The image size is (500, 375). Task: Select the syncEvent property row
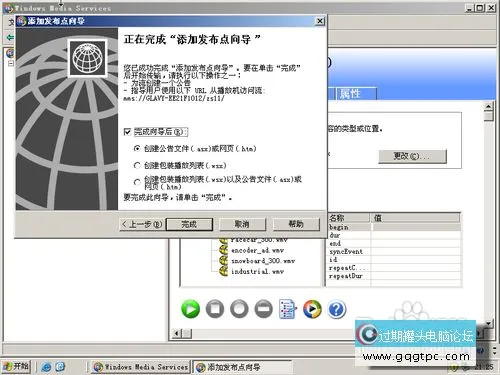[394, 252]
